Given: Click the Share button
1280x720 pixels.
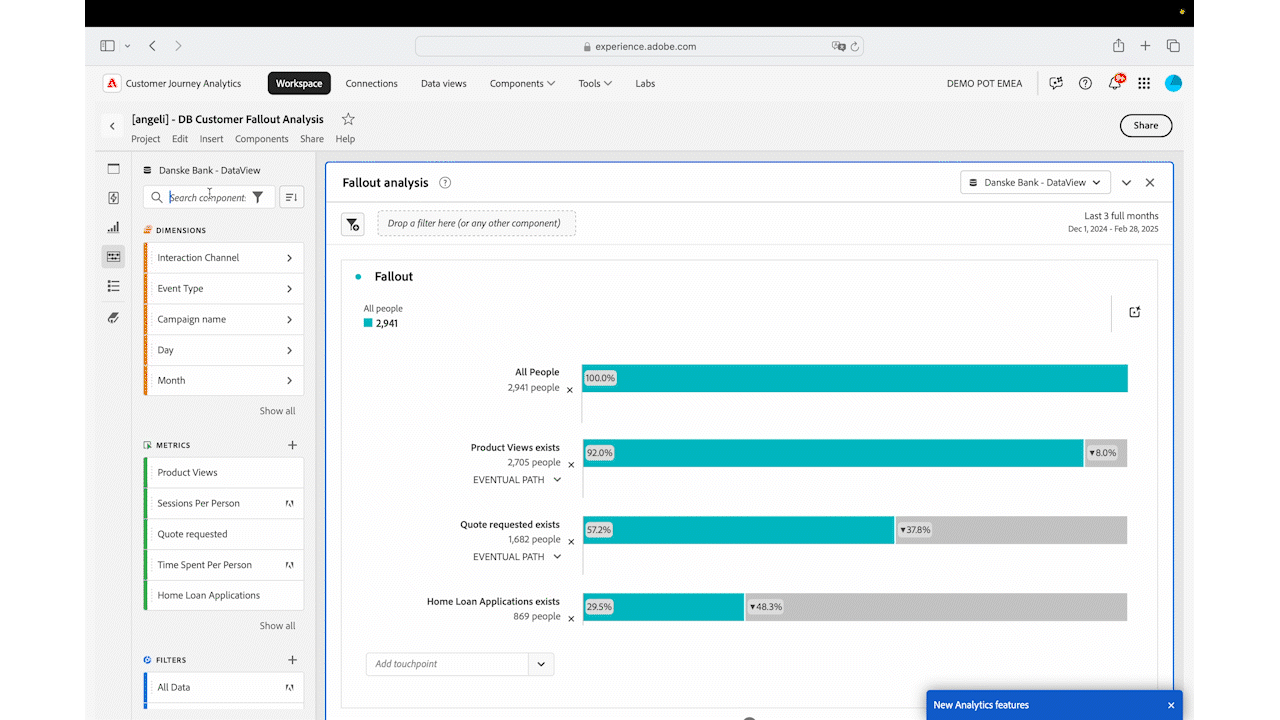Looking at the screenshot, I should [1146, 126].
